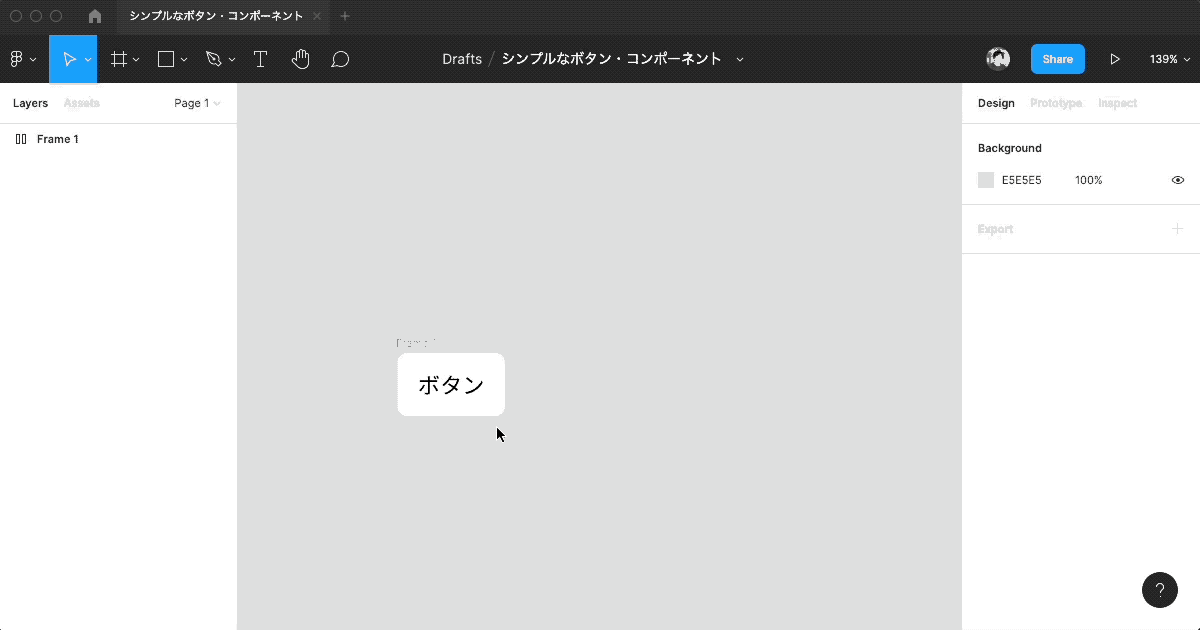Expand the Shape tool options chevron
This screenshot has width=1200, height=630.
(182, 58)
